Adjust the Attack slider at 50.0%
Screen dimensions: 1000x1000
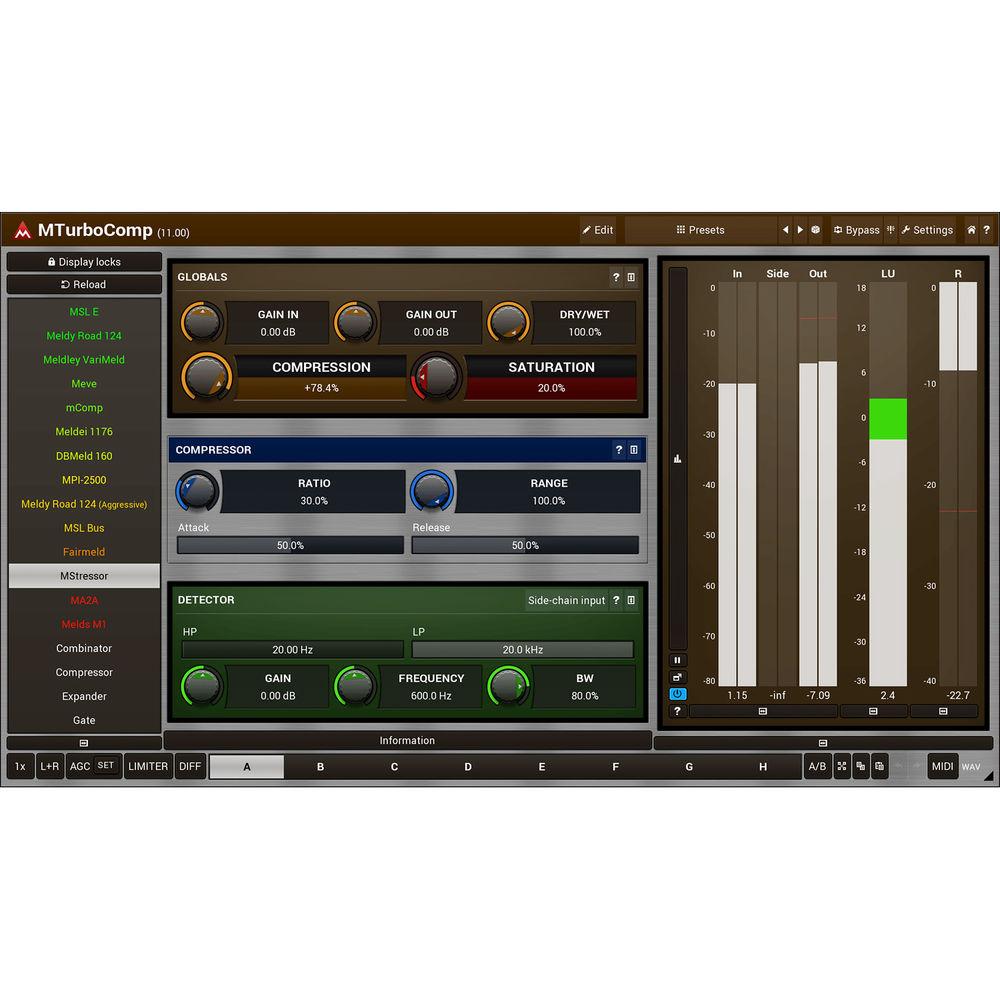click(290, 545)
